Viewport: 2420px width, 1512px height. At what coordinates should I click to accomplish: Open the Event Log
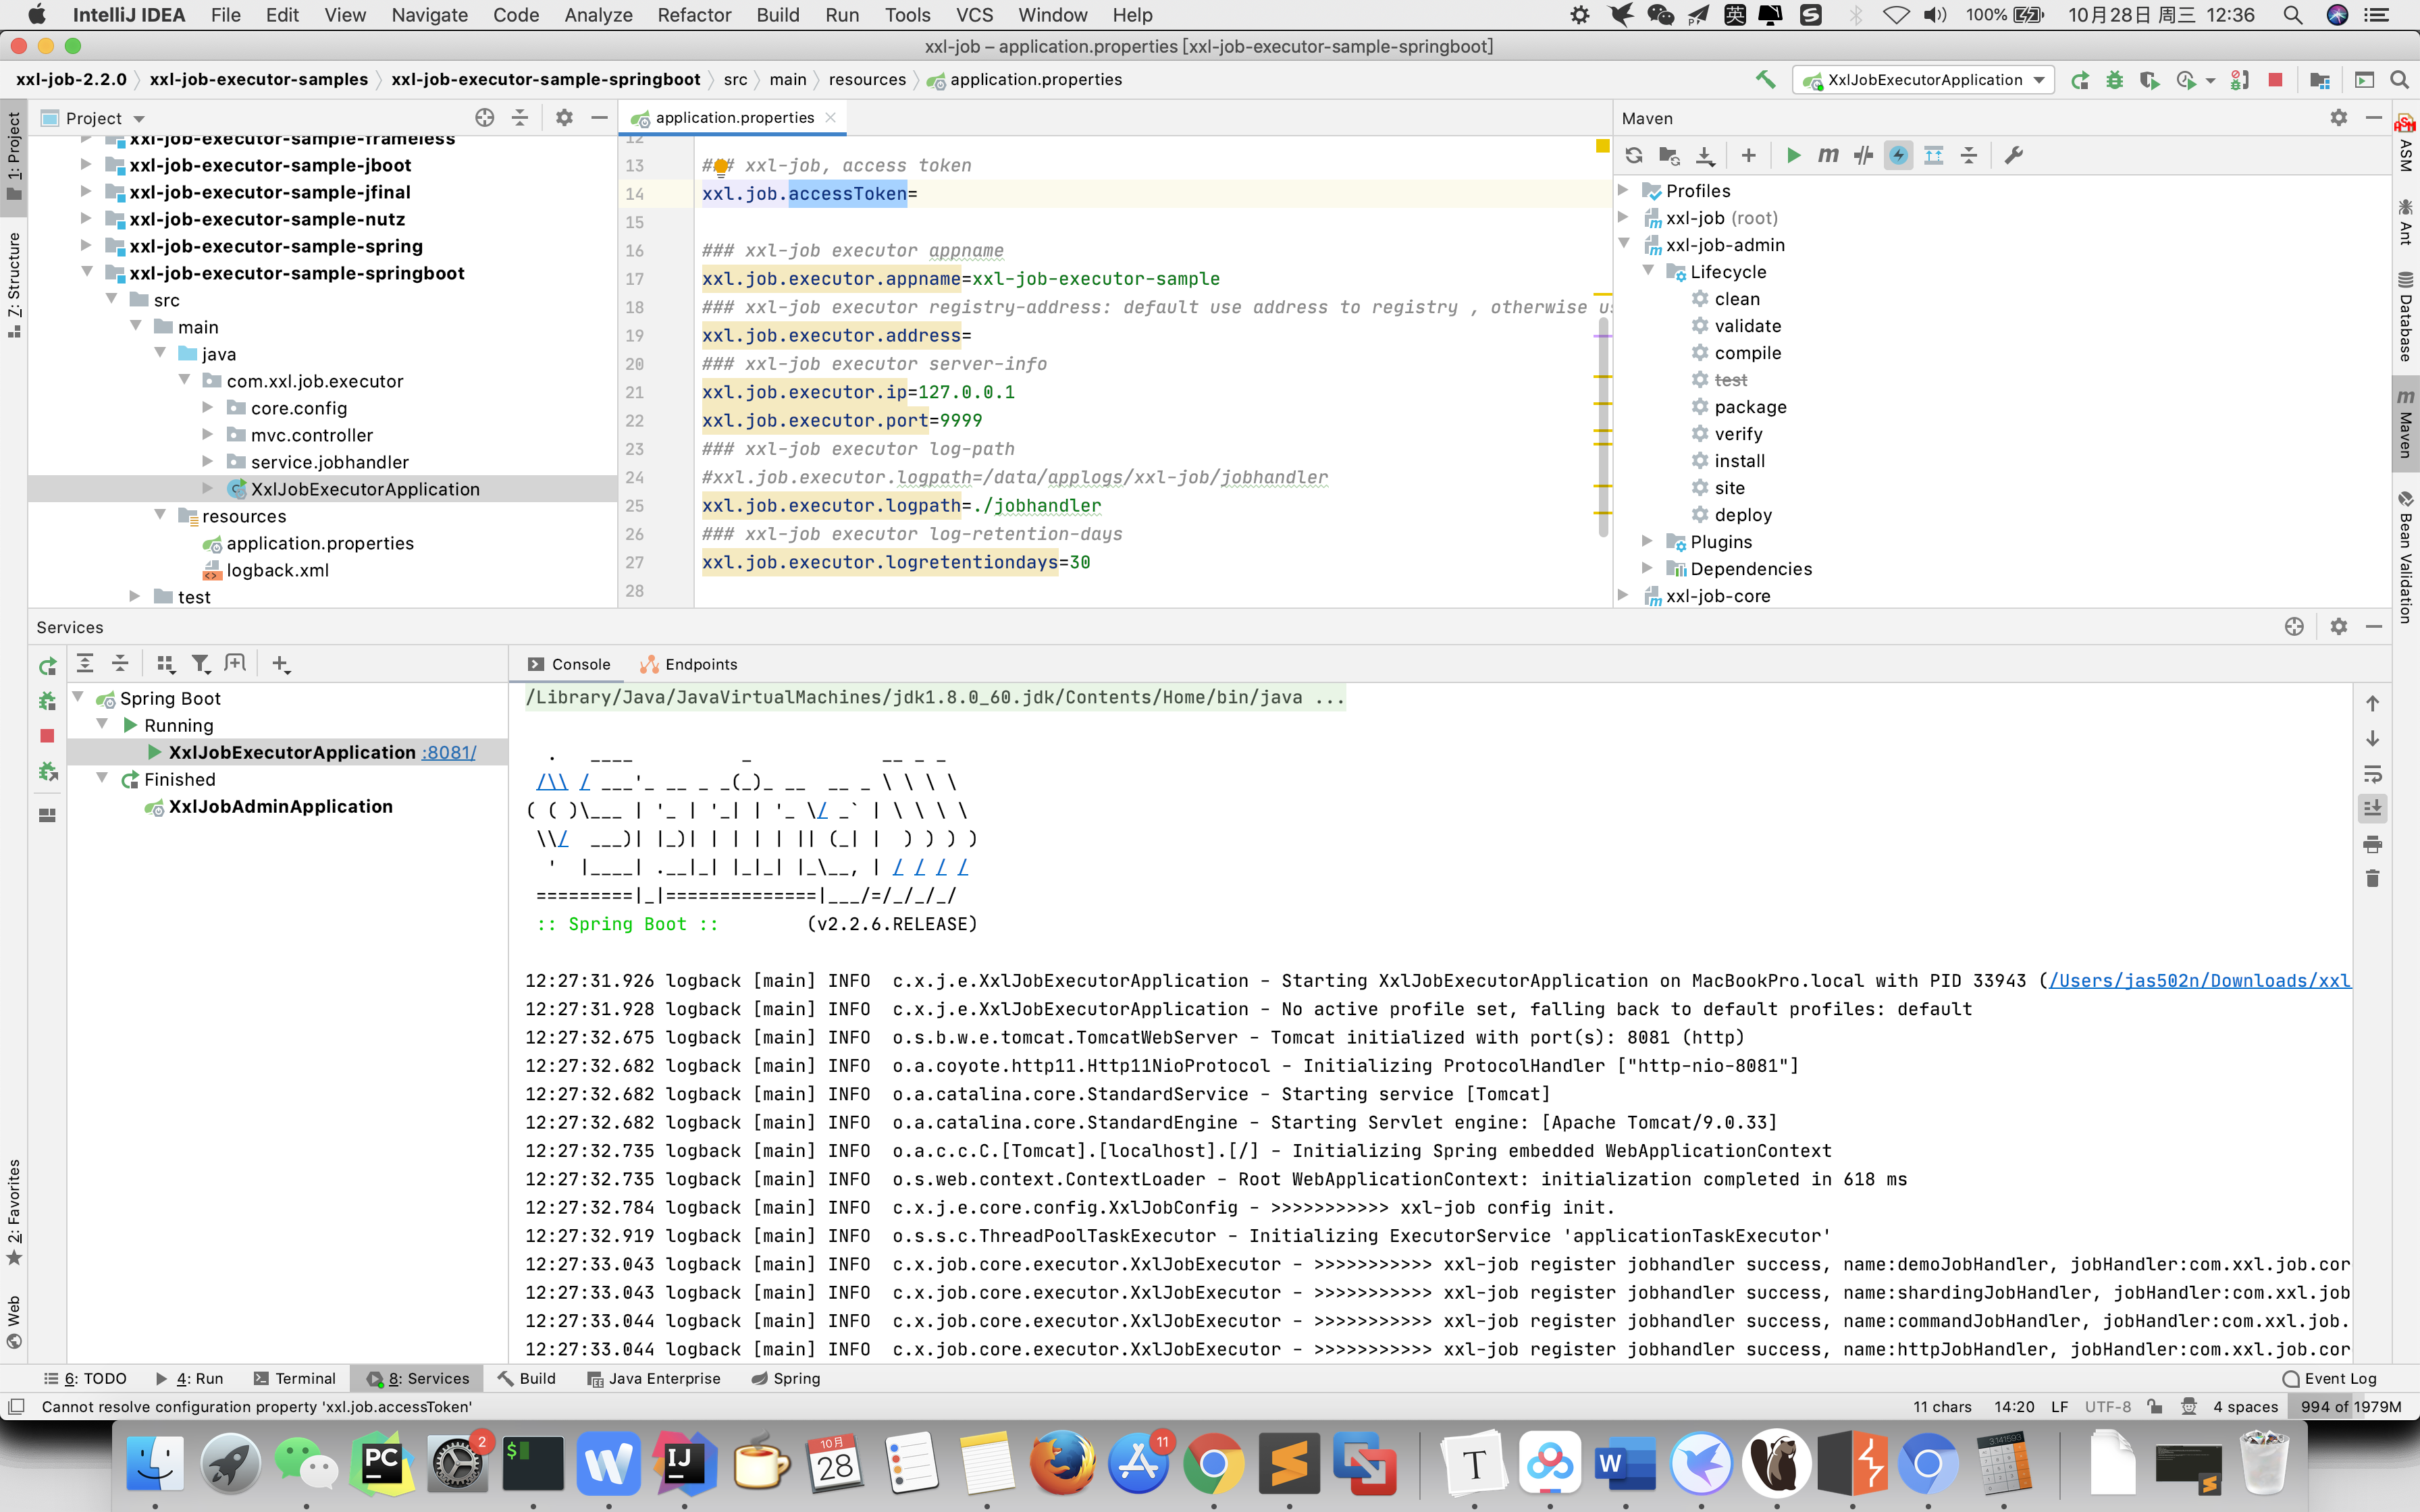click(x=2330, y=1378)
